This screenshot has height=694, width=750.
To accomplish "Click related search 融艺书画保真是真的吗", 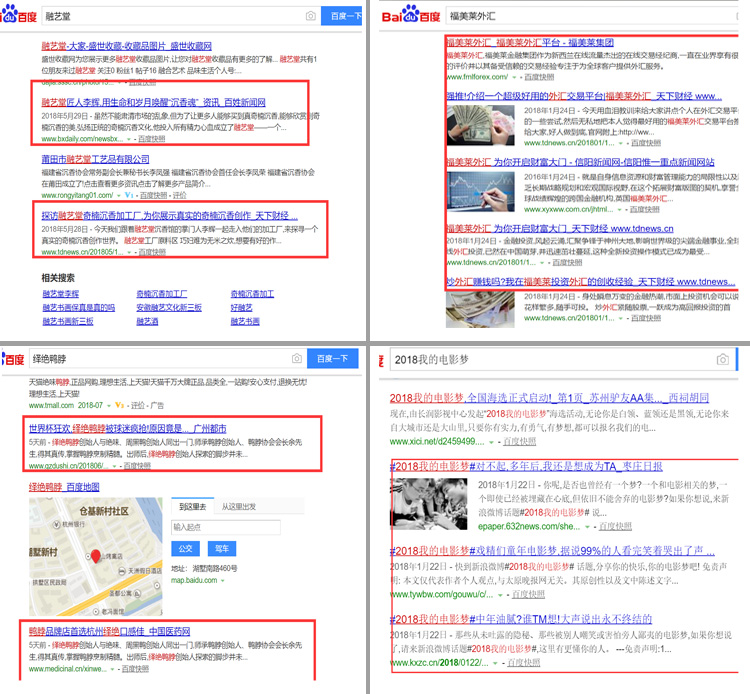I will click(78, 308).
